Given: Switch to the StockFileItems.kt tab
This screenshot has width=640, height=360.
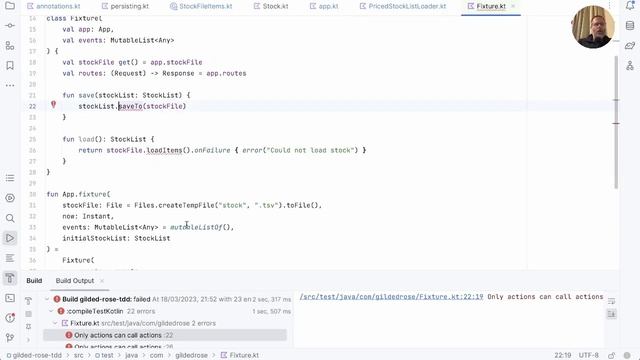Looking at the screenshot, I should (x=201, y=6).
